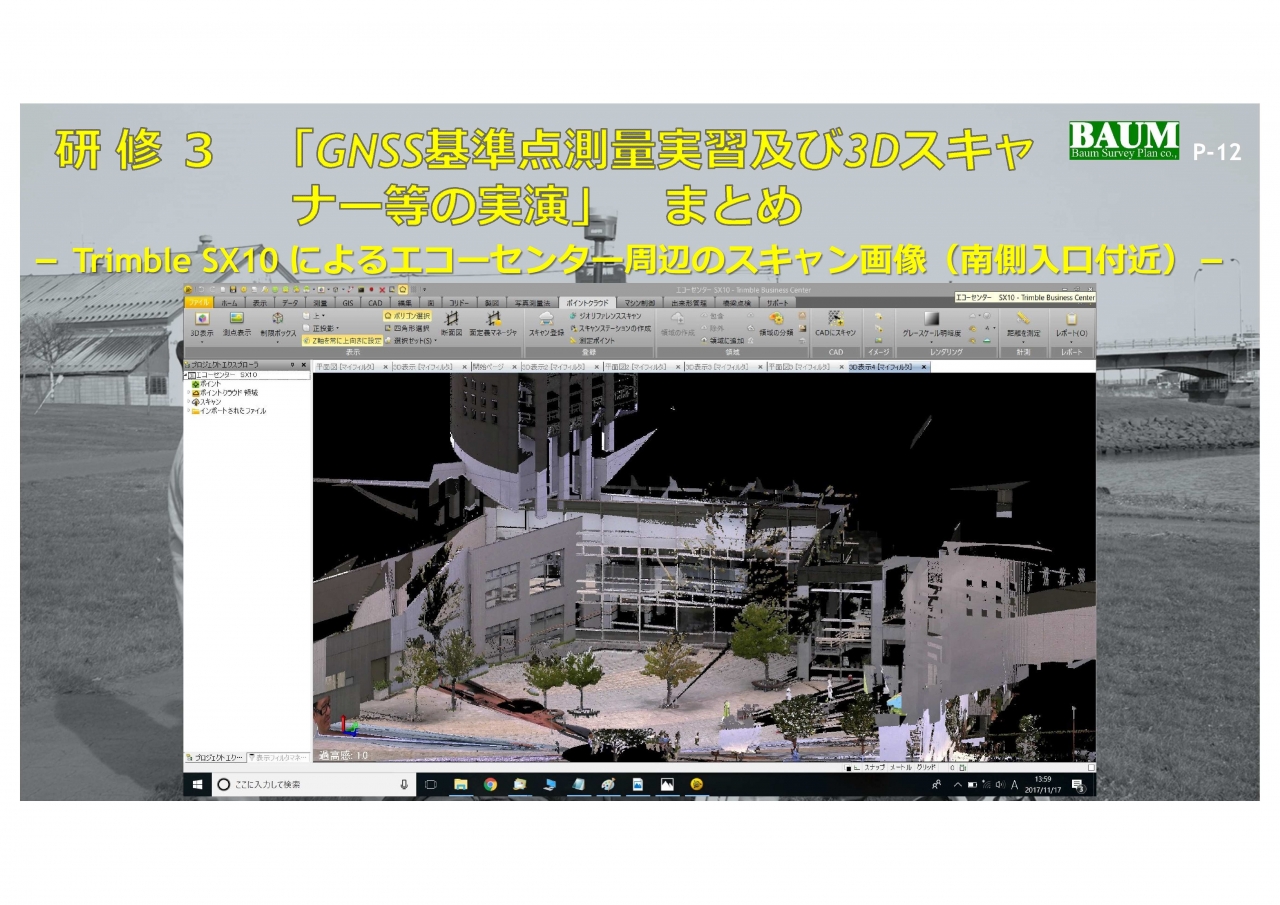This screenshot has height=905, width=1280.
Task: Toggle Z軸を常に上向きに設定 option
Action: [x=344, y=340]
